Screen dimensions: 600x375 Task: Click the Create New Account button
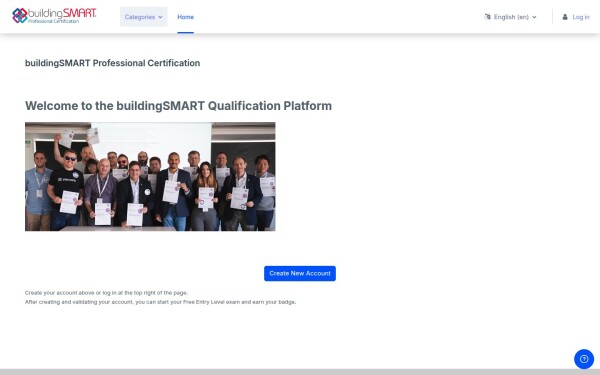click(x=300, y=273)
